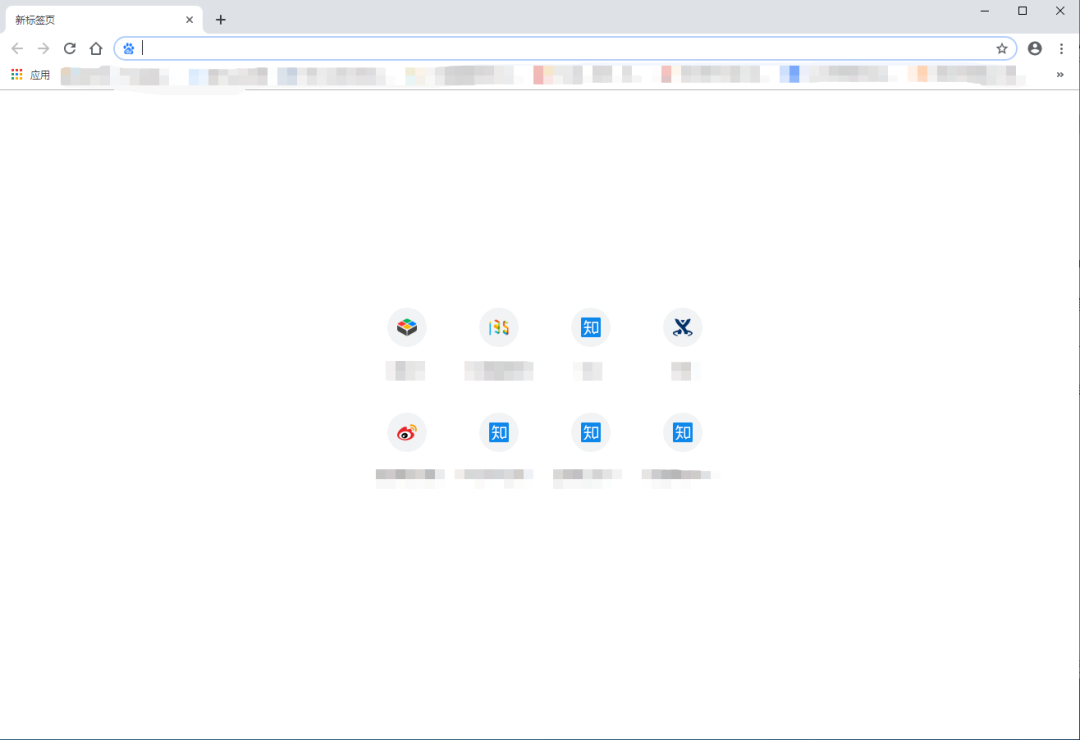Open the blue scissors X shortcut tile
This screenshot has height=740, width=1080.
(x=683, y=327)
